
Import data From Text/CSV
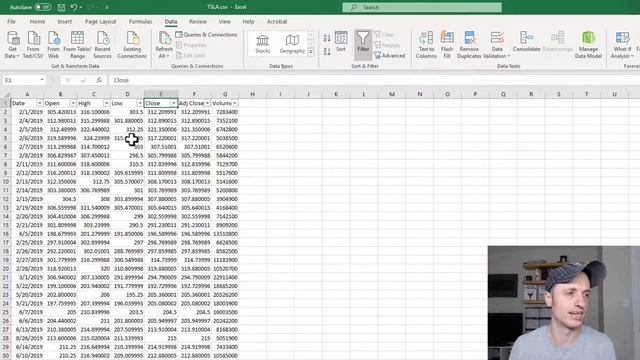(x=33, y=44)
